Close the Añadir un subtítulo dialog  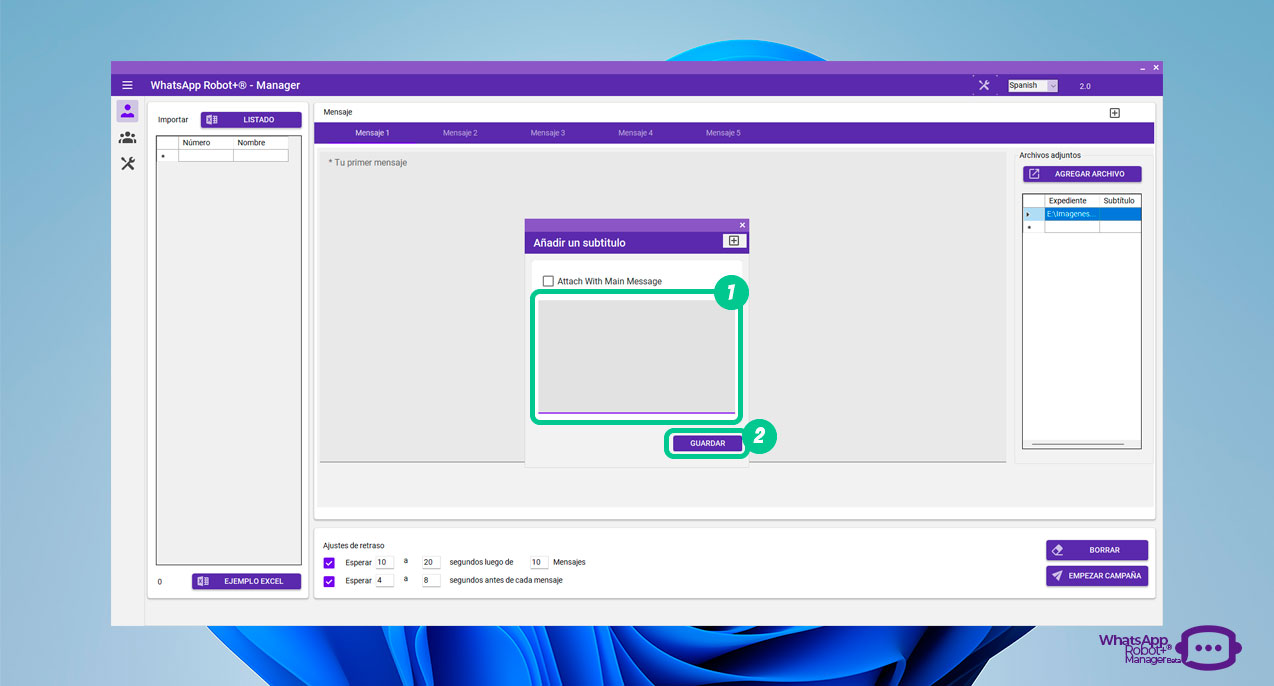[742, 225]
